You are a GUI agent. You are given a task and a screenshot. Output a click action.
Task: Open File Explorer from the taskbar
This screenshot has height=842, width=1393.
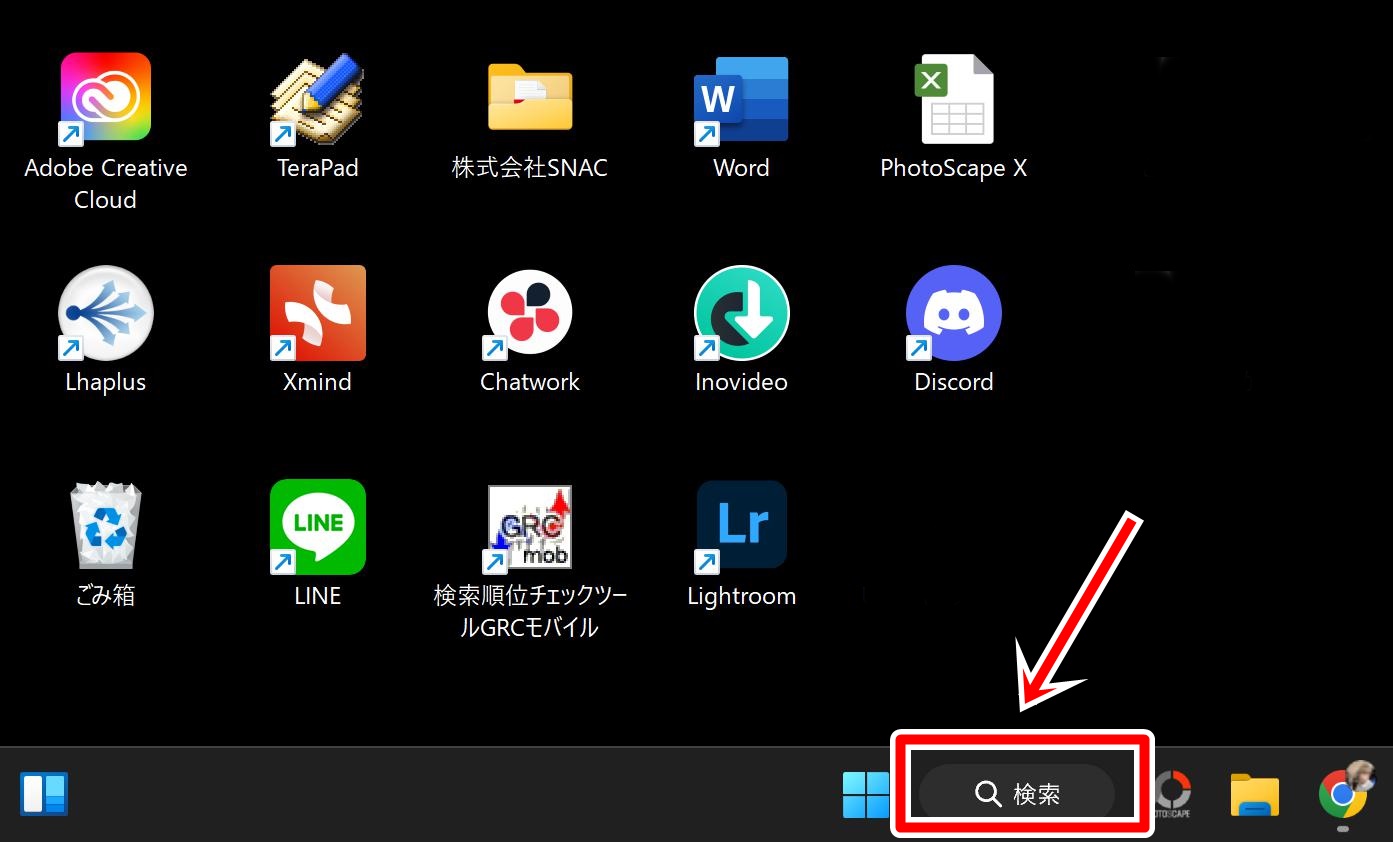pyautogui.click(x=1255, y=793)
